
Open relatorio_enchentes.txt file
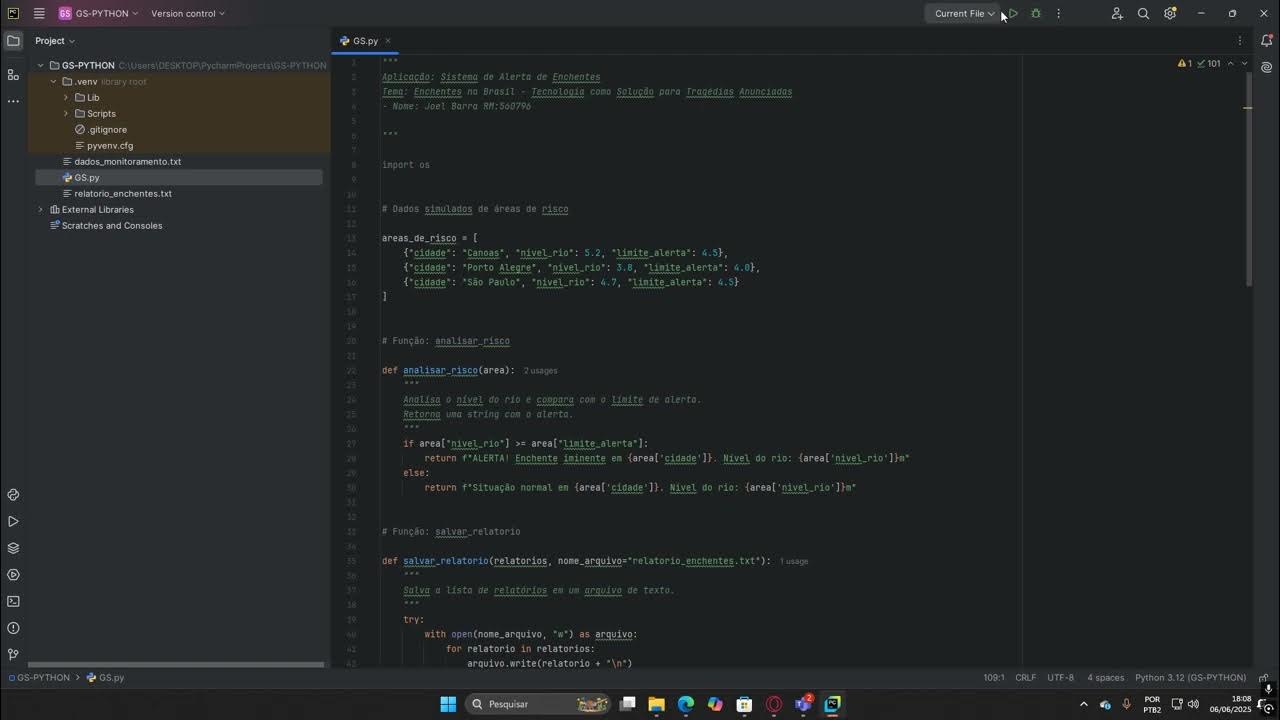(116, 193)
